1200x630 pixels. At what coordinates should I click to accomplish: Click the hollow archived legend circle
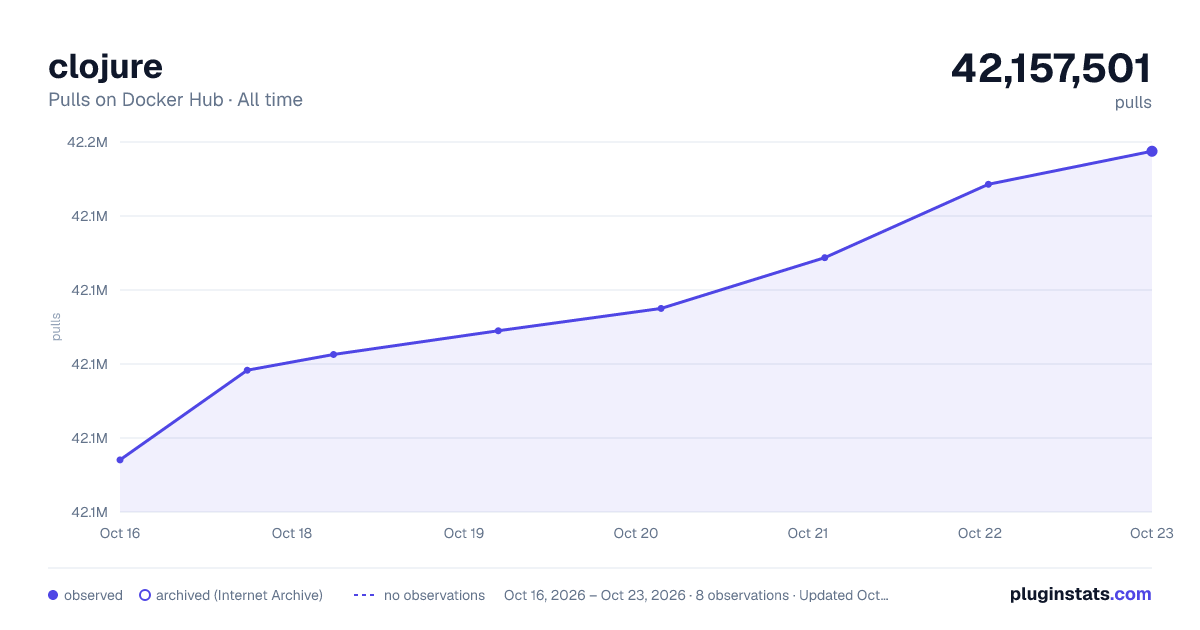[145, 595]
